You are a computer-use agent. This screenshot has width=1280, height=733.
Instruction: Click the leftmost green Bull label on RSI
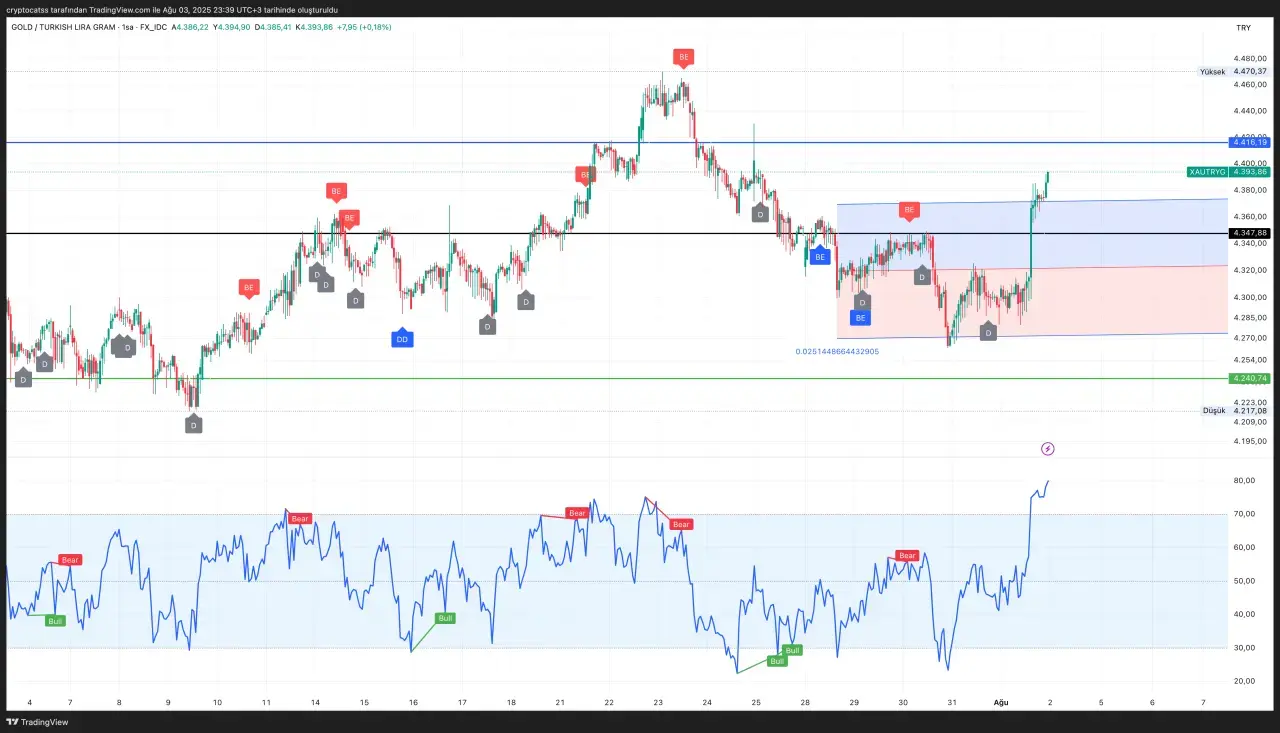(55, 621)
